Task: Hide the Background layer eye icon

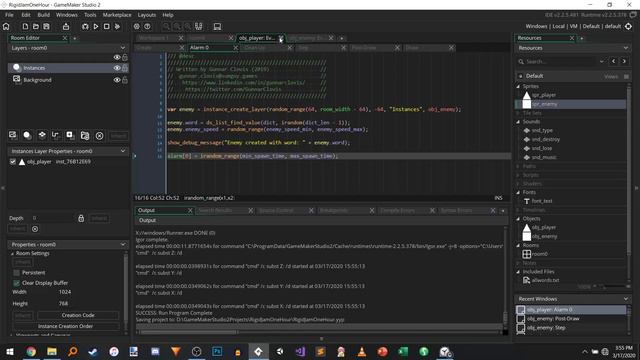Action: coord(117,80)
